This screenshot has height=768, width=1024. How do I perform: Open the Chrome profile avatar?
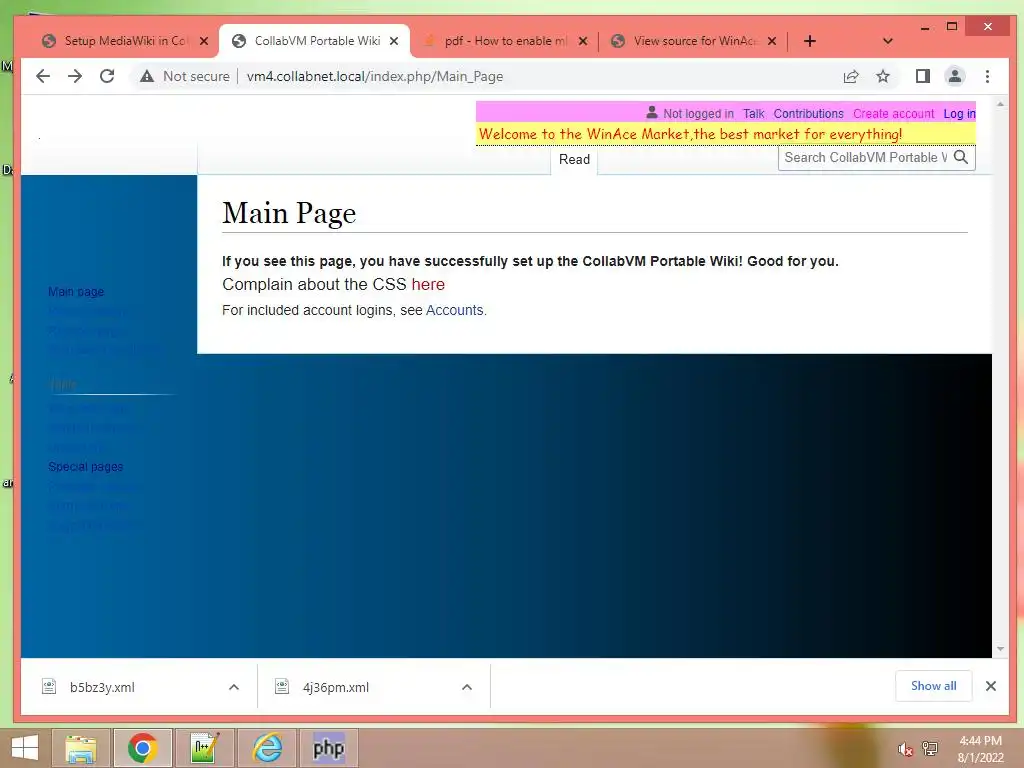(955, 76)
